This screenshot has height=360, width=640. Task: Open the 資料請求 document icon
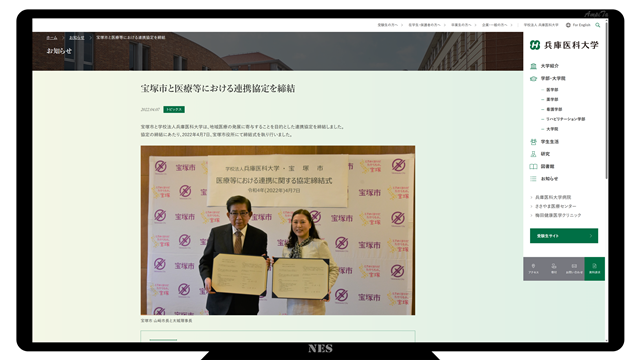[594, 266]
